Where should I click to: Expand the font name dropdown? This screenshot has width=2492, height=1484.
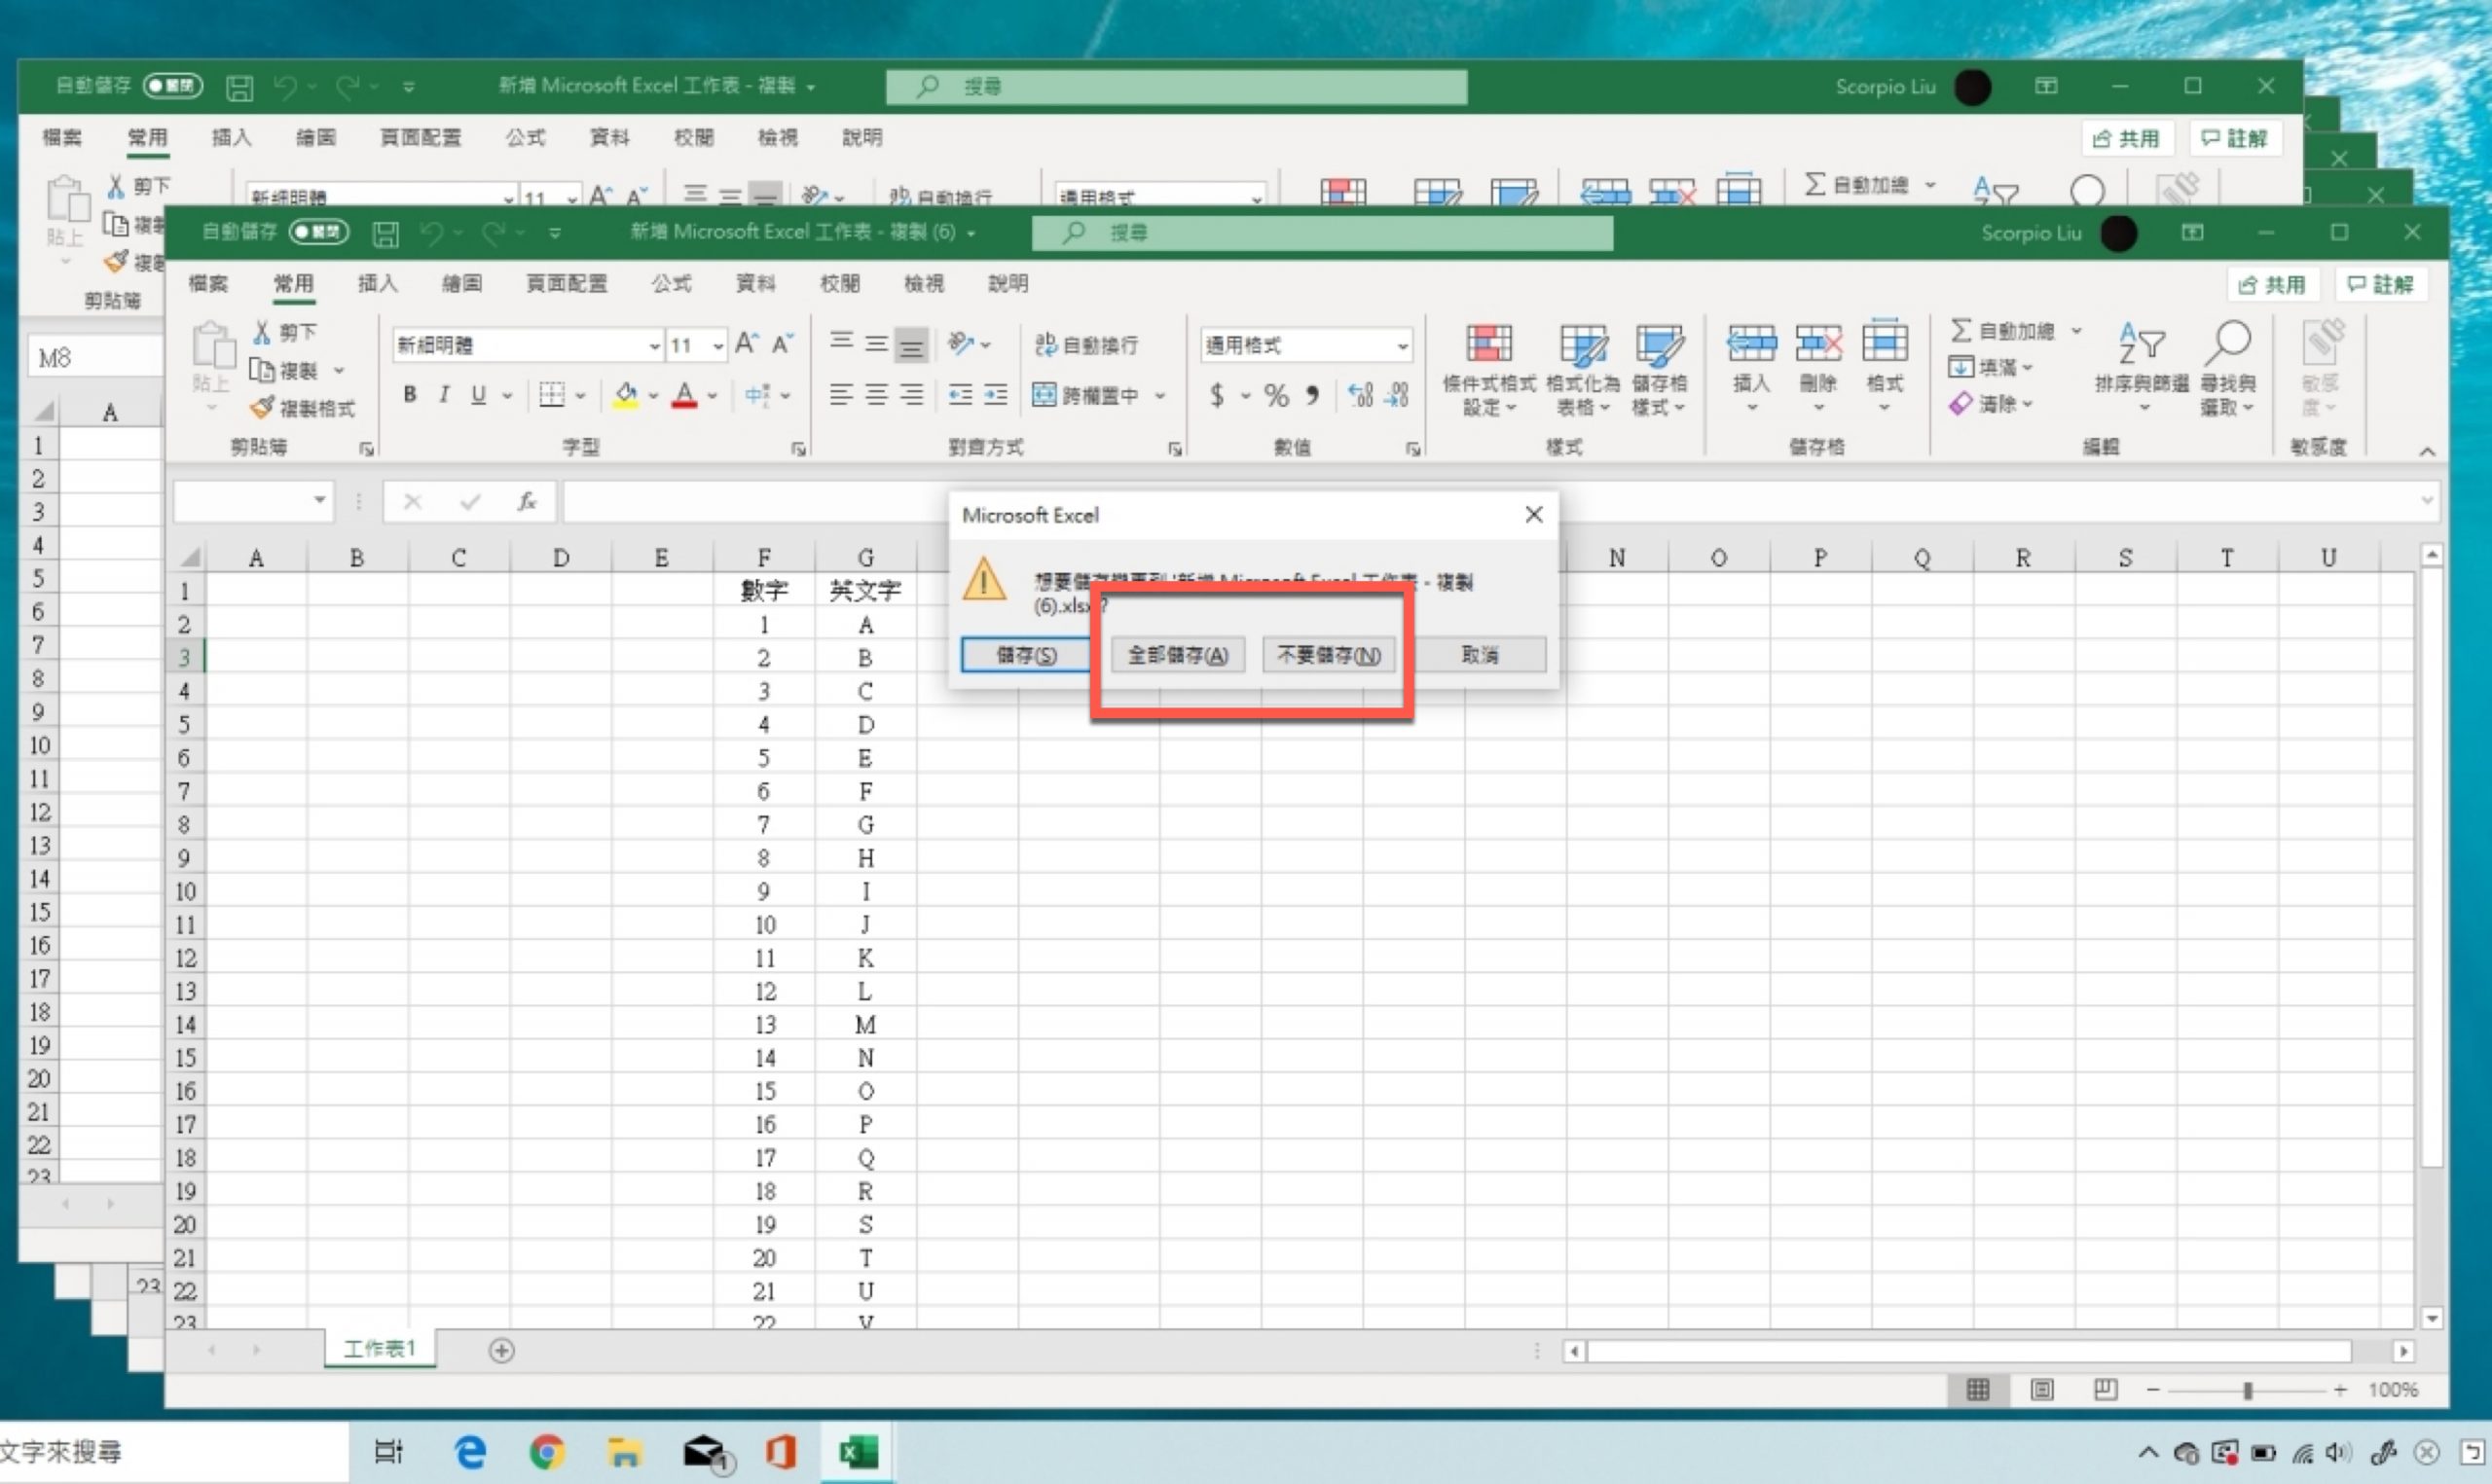pos(654,346)
